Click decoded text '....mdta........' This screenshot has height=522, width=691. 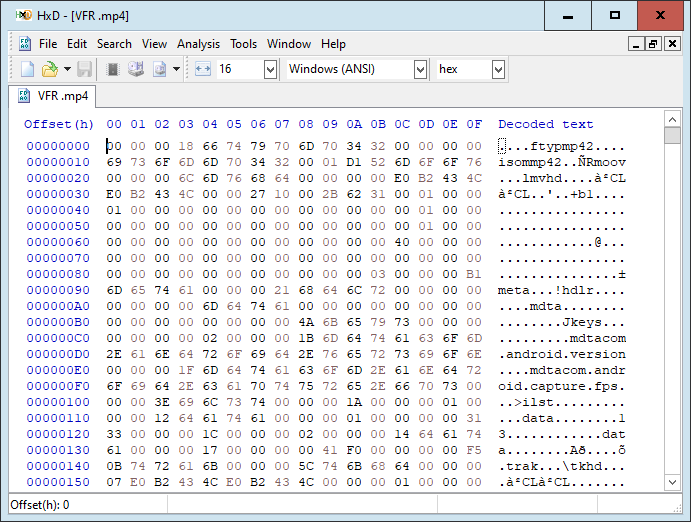(562, 306)
